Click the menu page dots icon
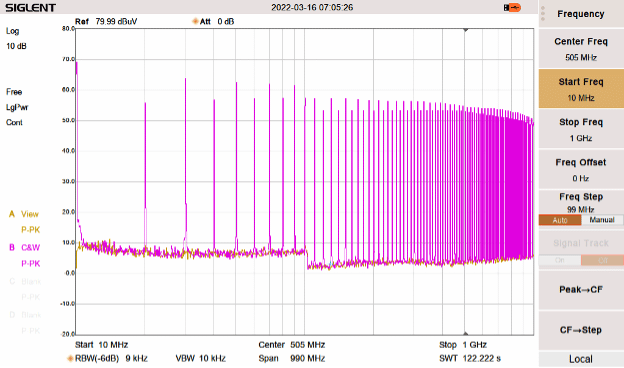The width and height of the screenshot is (624, 368). (543, 14)
